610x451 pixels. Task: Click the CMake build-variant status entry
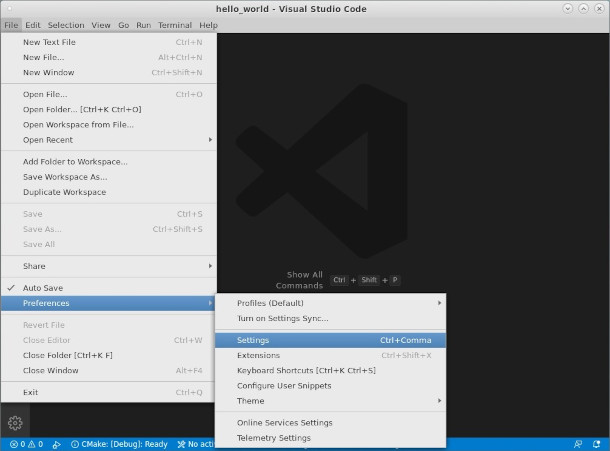pyautogui.click(x=119, y=444)
